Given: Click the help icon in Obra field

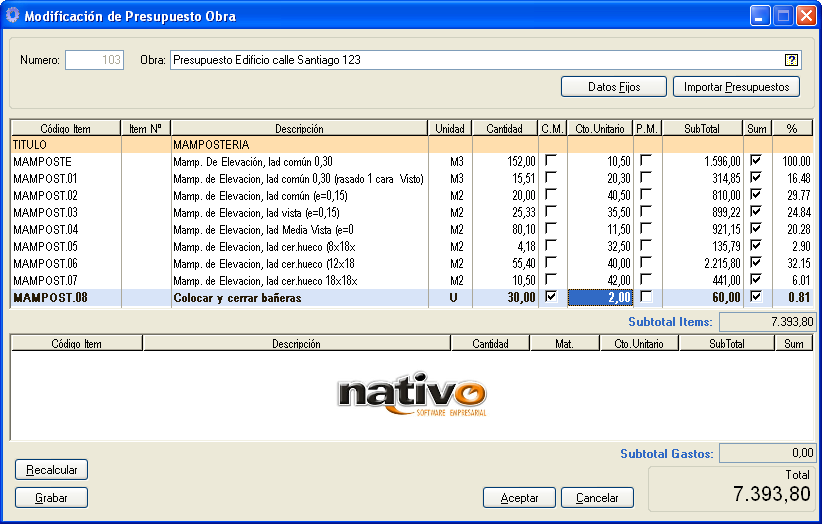Looking at the screenshot, I should (x=791, y=60).
